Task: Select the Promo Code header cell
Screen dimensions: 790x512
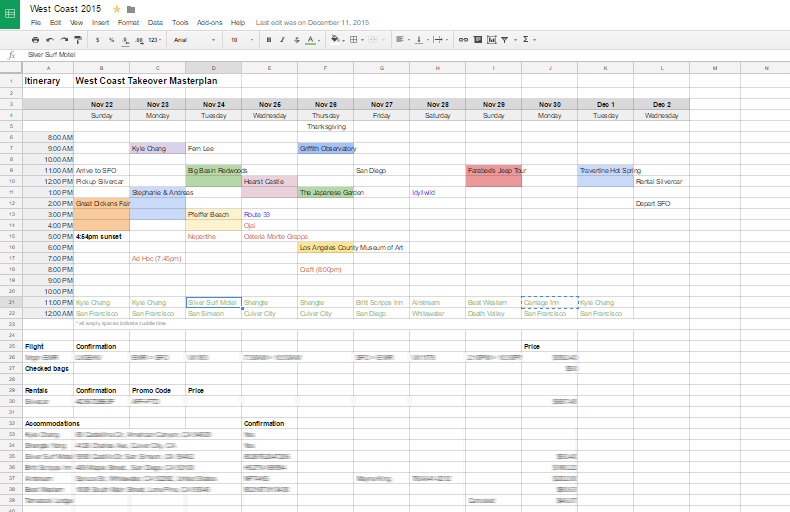Action: 158,391
